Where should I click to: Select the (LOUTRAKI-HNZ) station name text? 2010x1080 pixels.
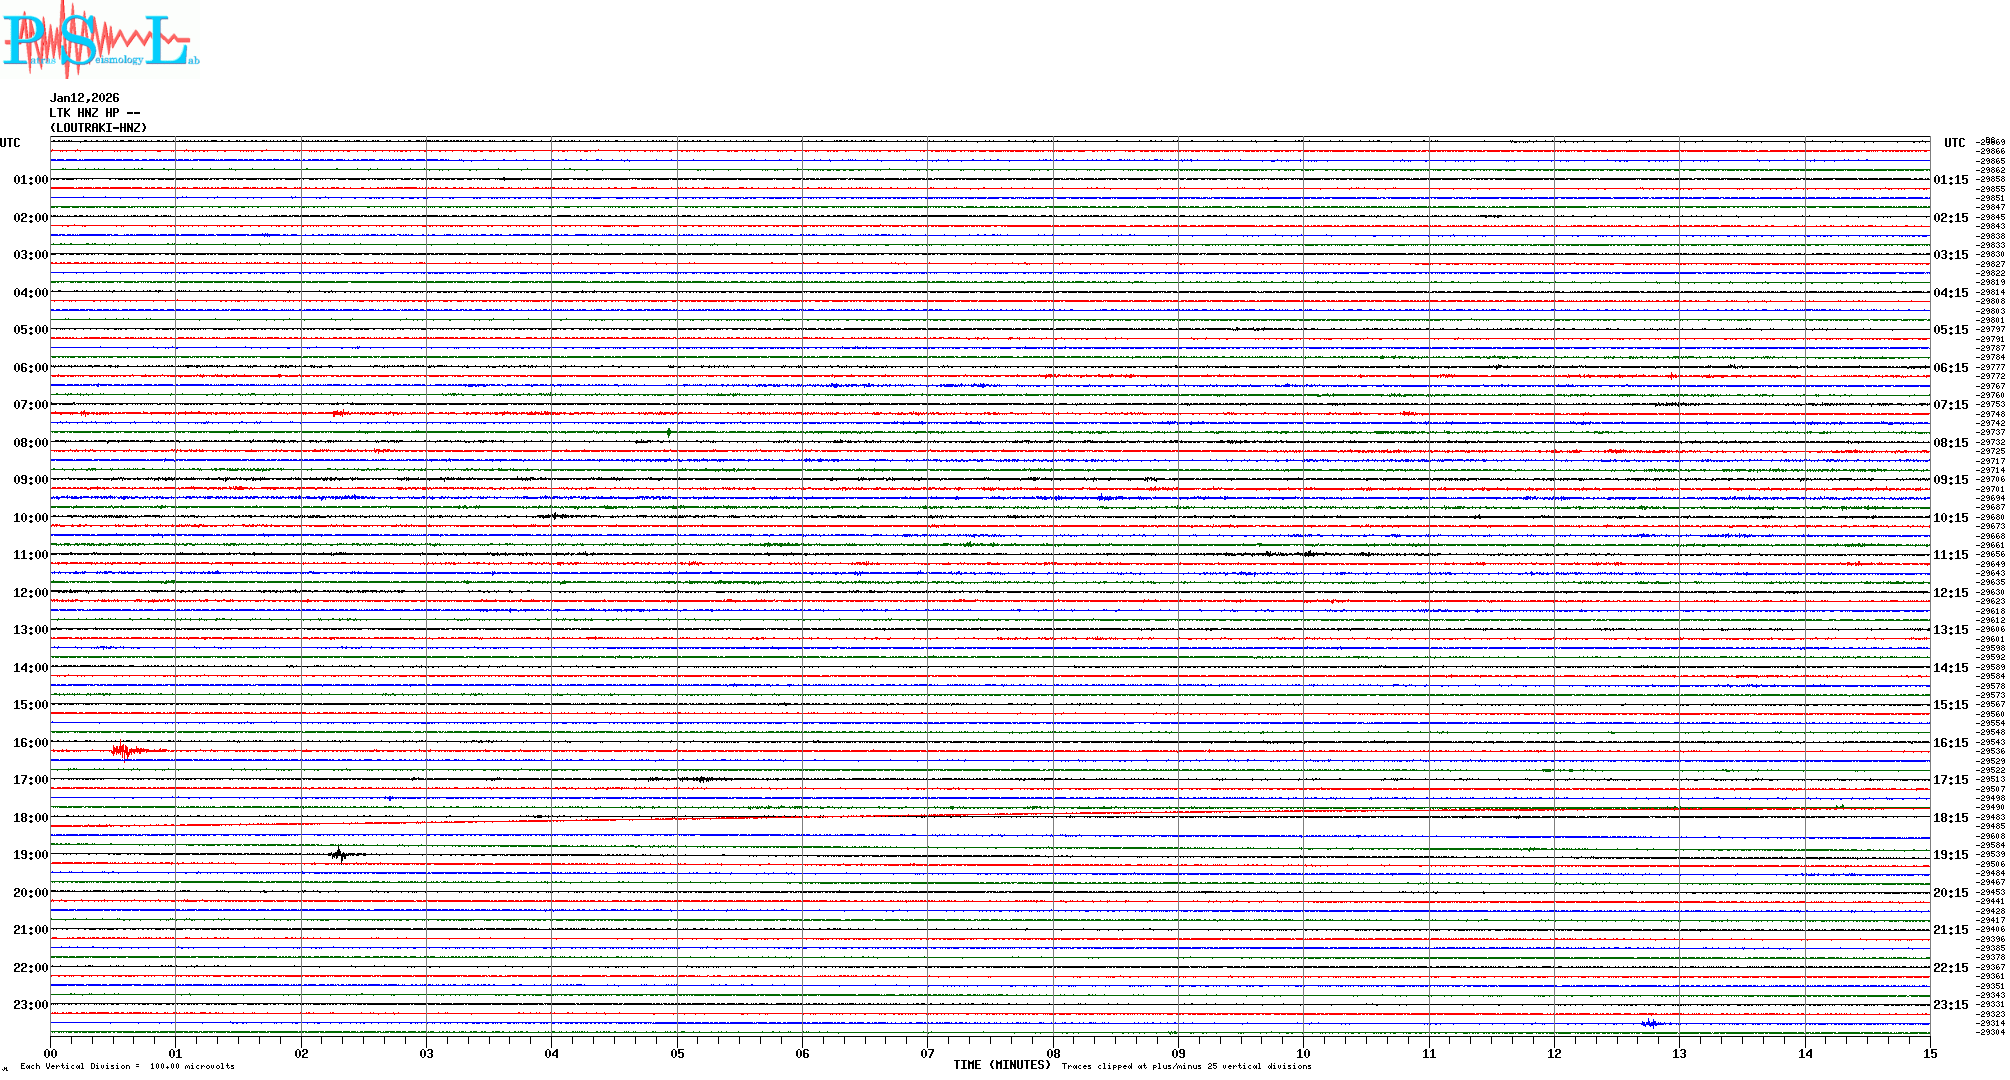tap(98, 128)
